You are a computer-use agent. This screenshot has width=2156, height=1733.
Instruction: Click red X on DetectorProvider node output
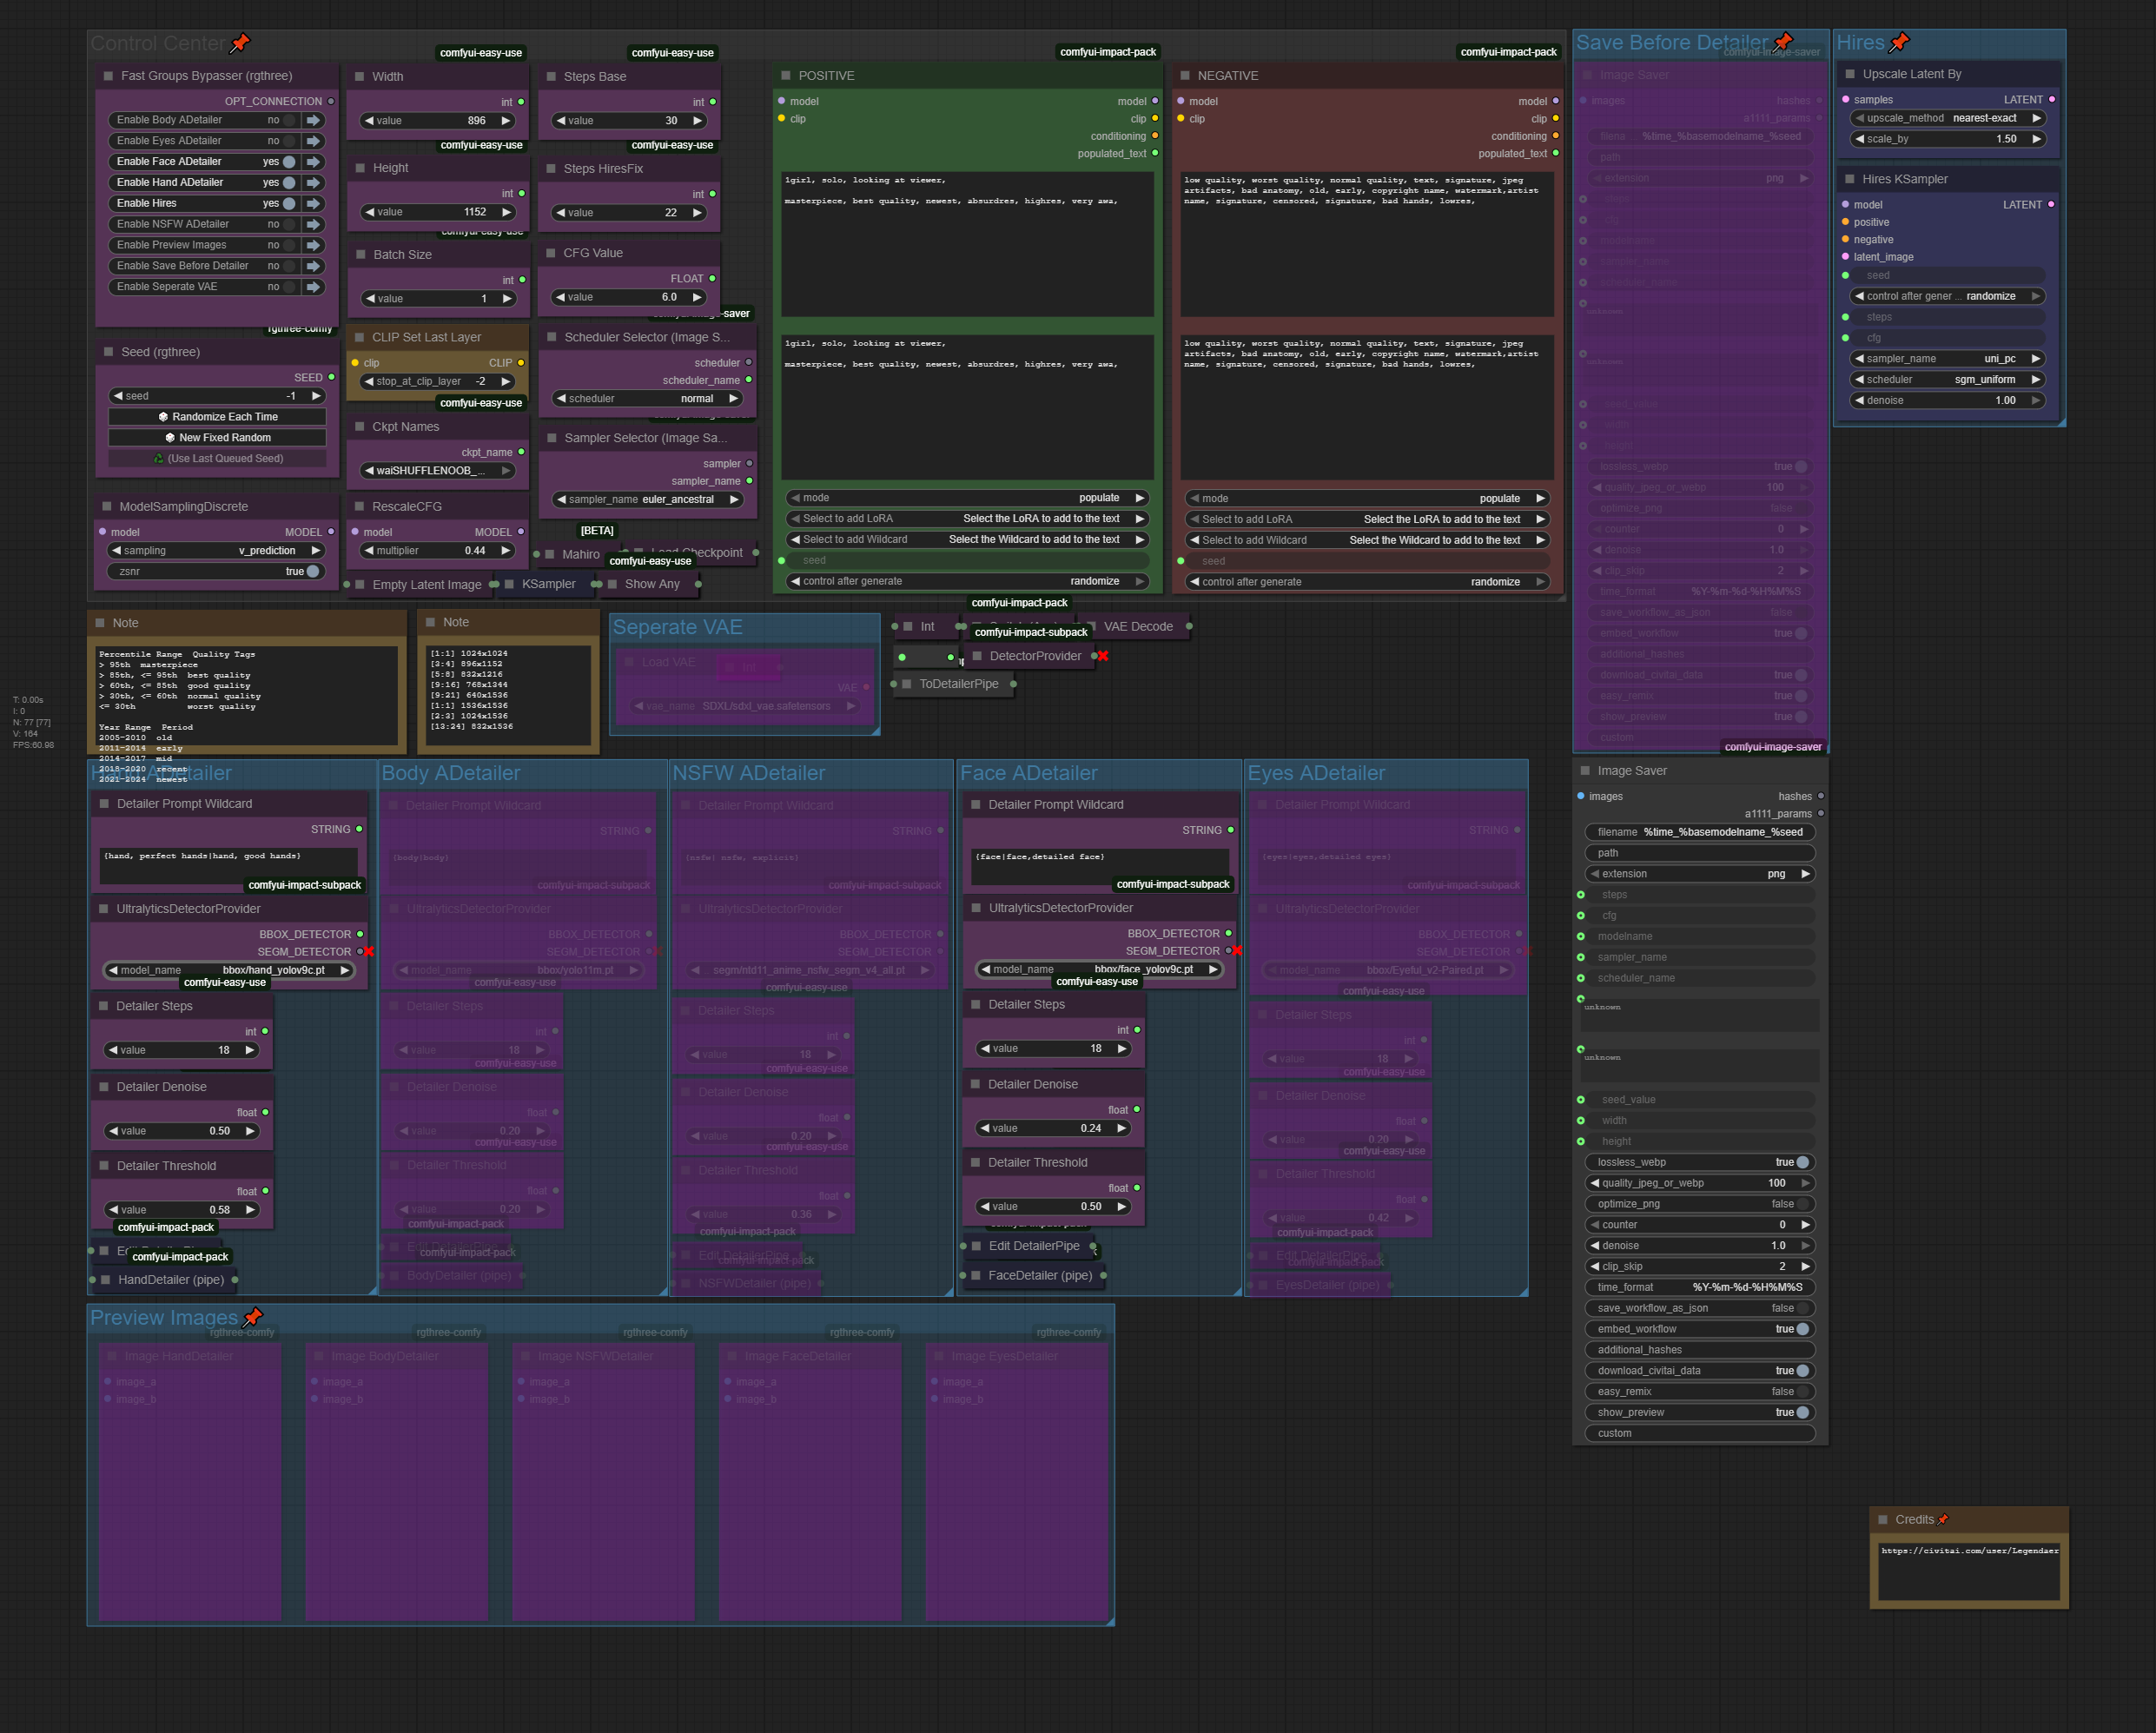point(1103,656)
